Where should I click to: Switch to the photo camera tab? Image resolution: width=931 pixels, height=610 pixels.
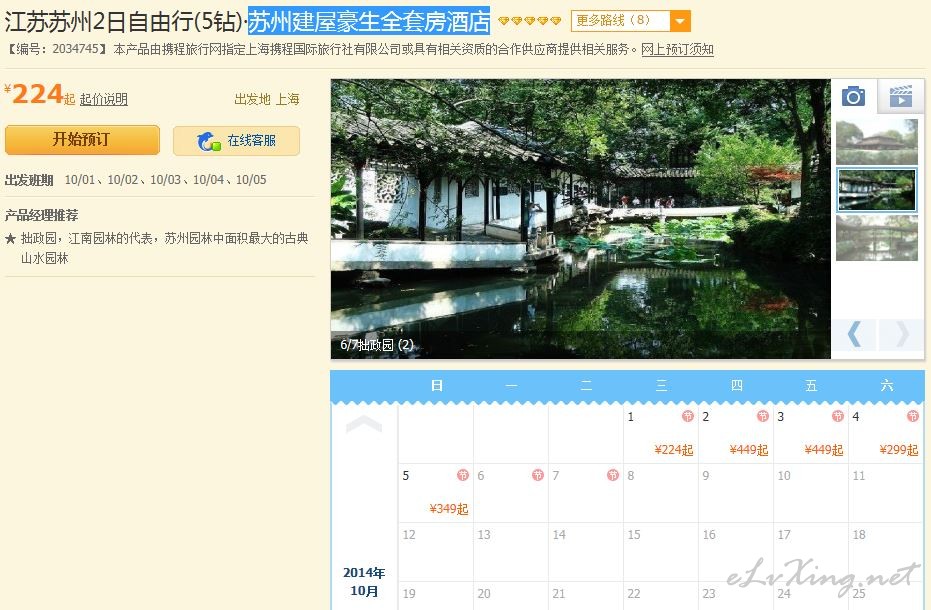tap(853, 96)
